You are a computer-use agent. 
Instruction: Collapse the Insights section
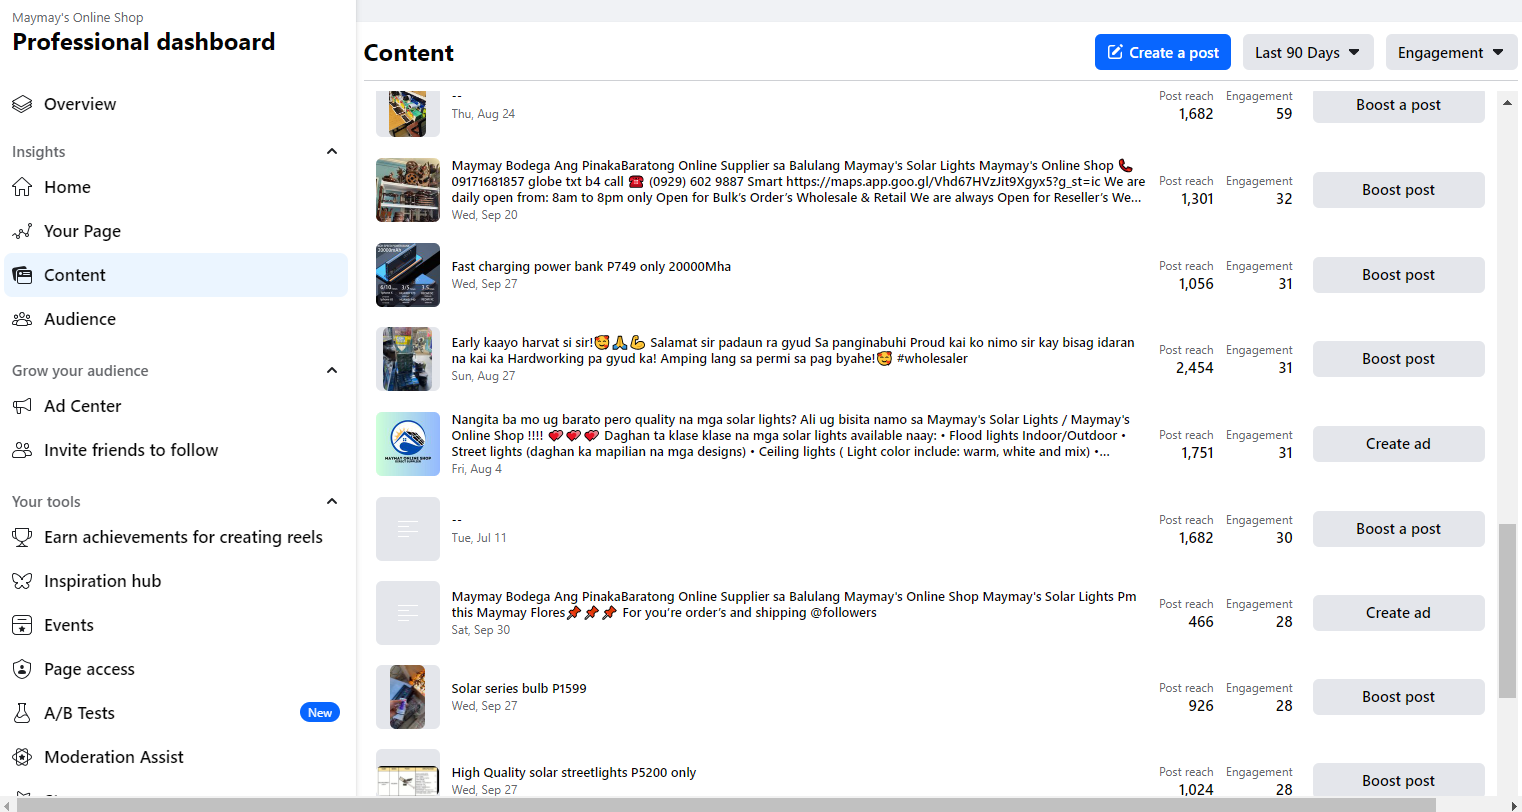pyautogui.click(x=332, y=151)
